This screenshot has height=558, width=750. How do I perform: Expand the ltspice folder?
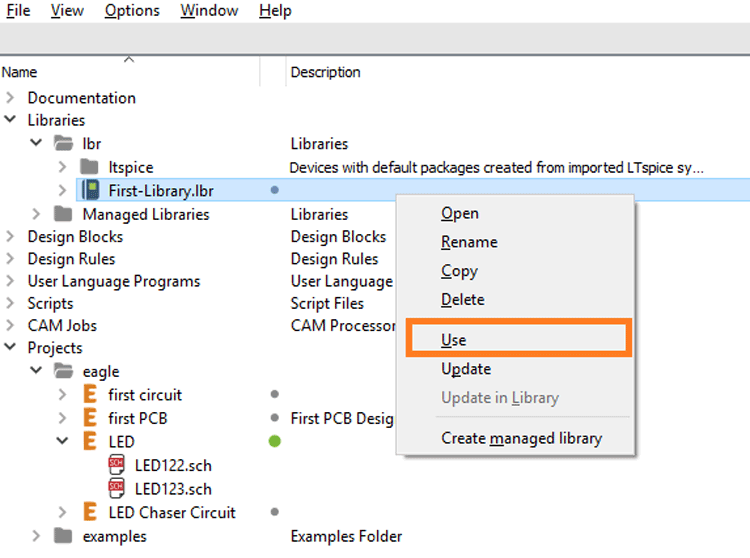click(62, 167)
